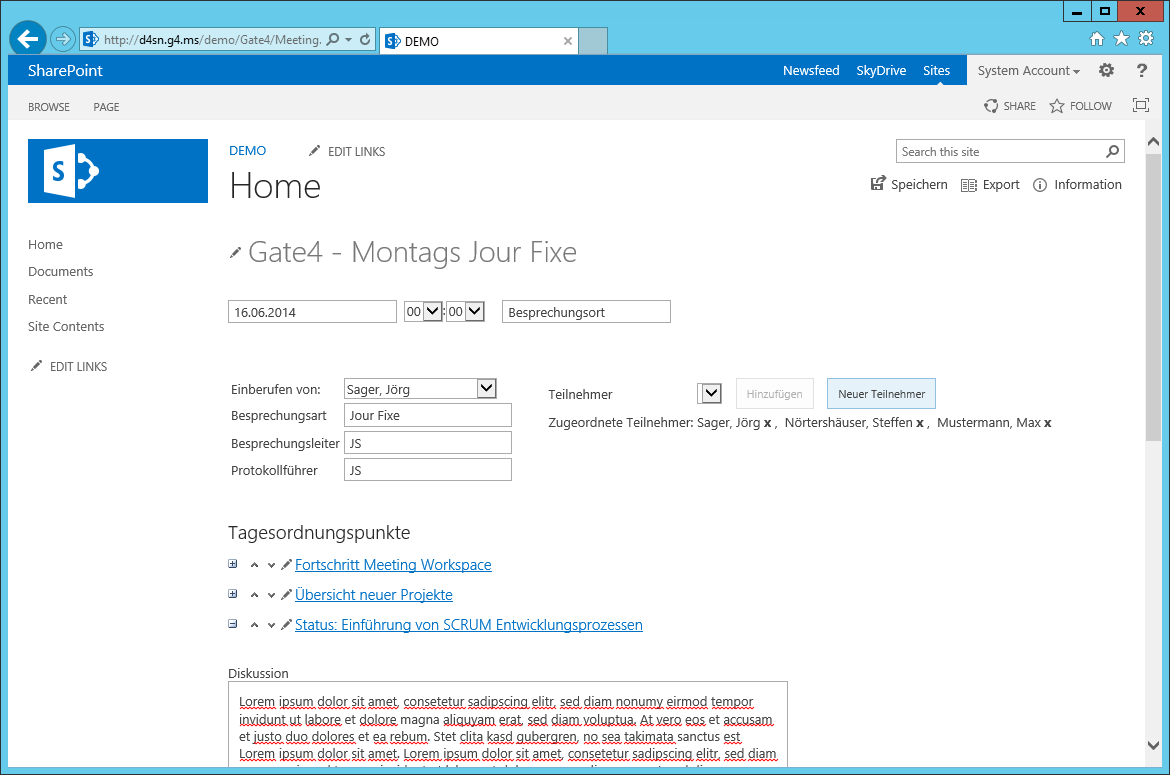Click the Besprechungsart field Jour Fixe

coord(428,415)
